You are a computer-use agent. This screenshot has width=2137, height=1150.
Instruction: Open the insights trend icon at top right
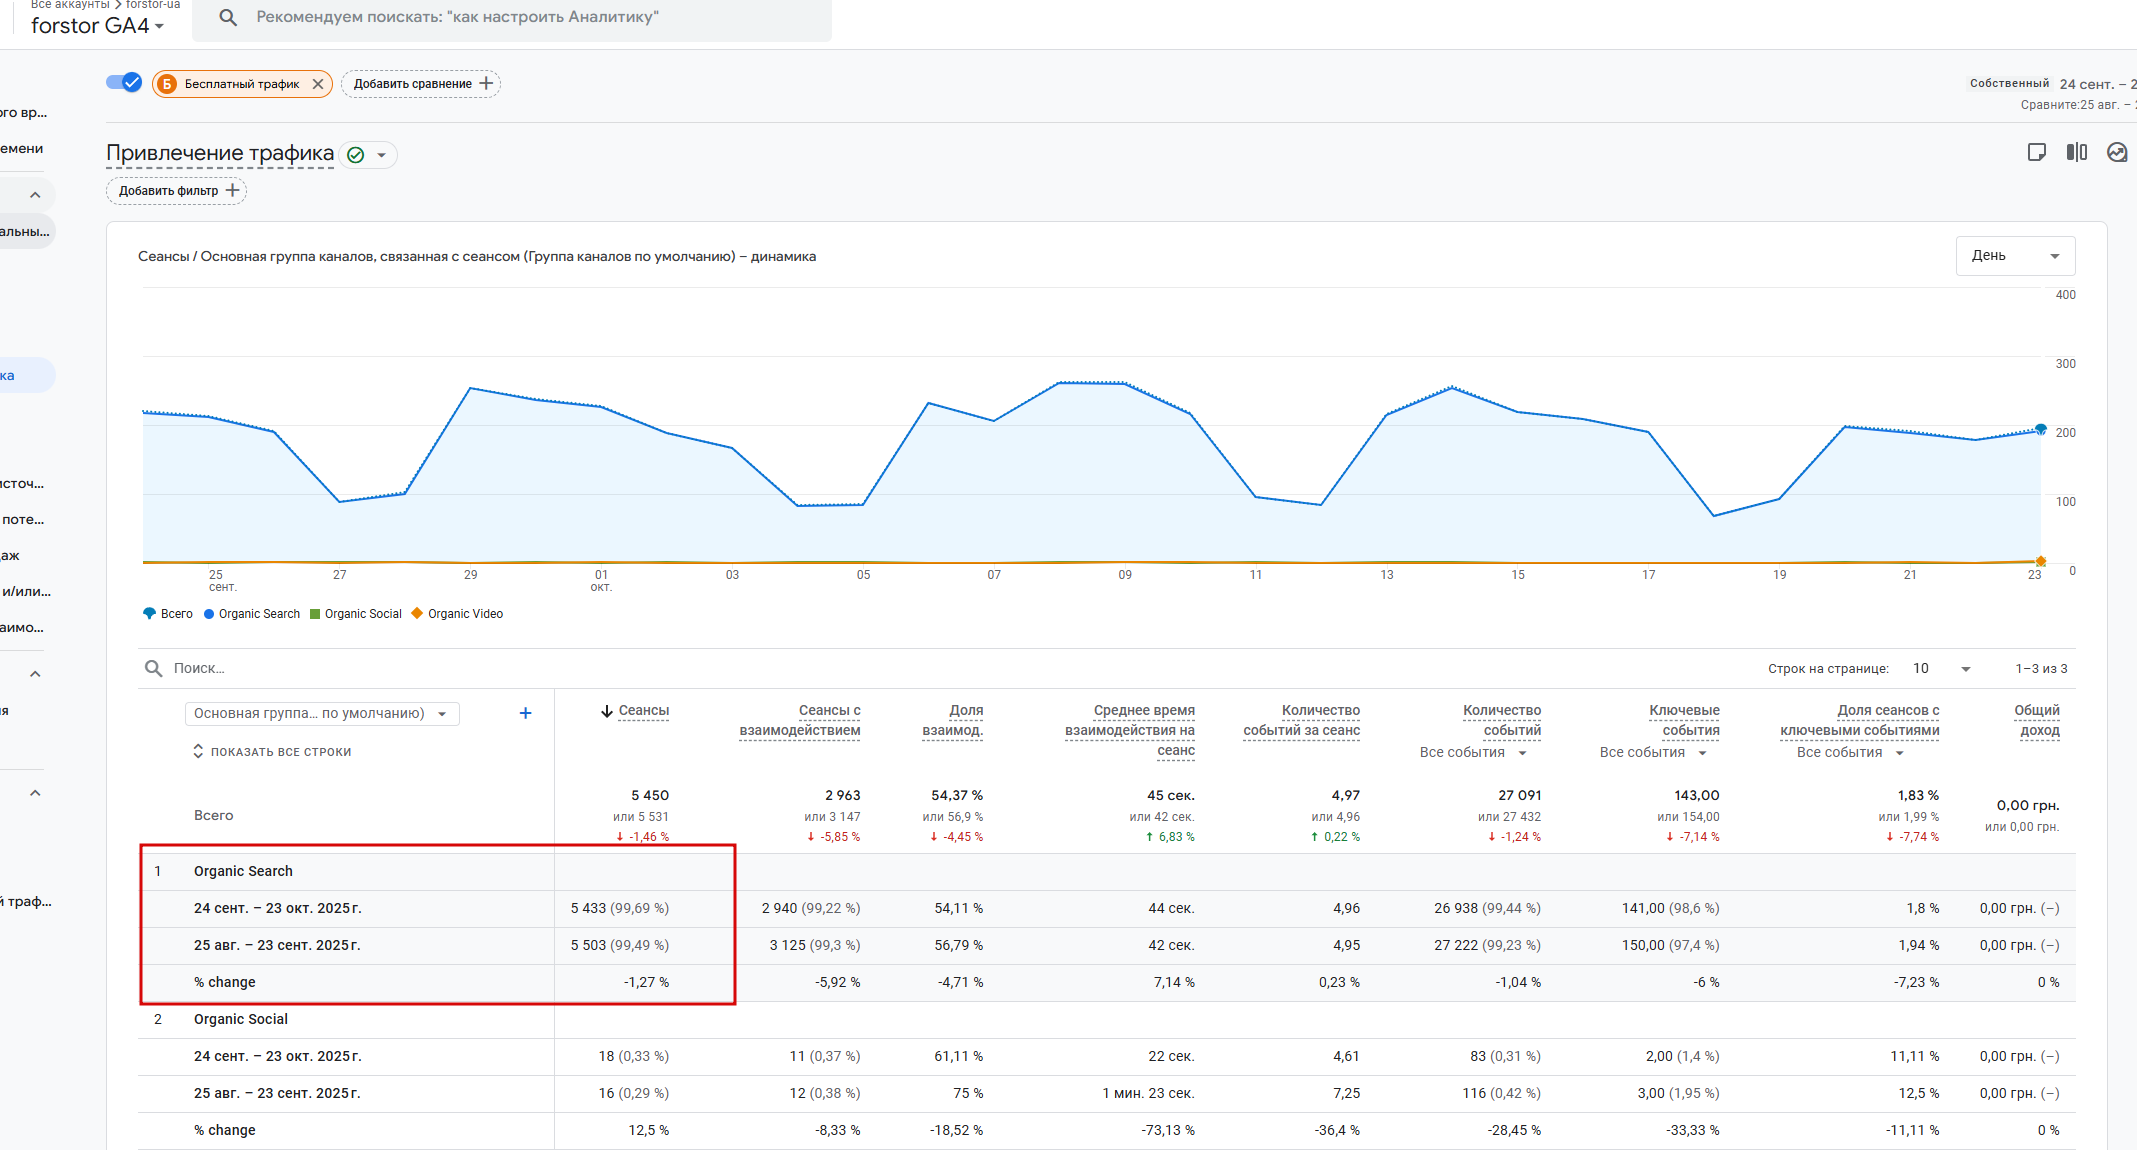click(x=2116, y=152)
